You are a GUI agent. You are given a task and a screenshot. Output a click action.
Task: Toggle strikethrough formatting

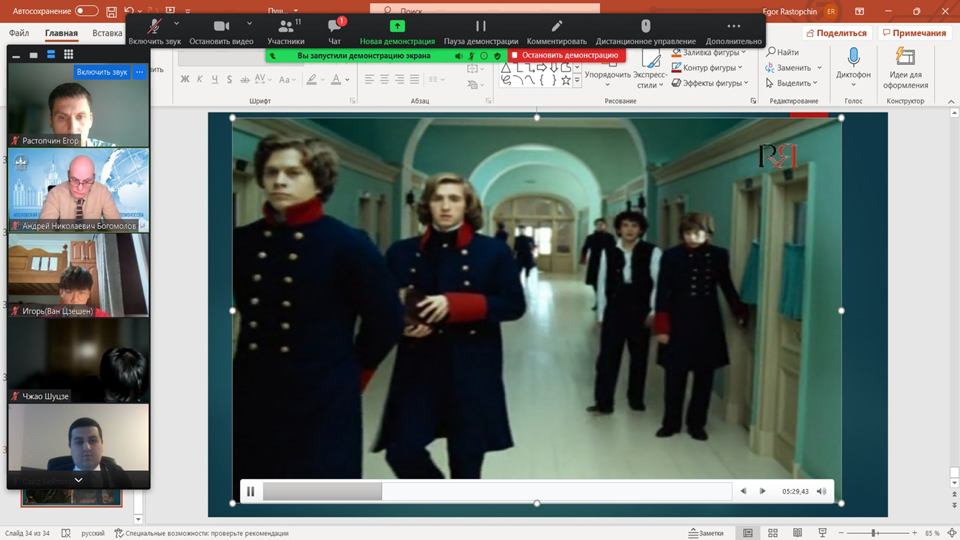click(x=244, y=80)
